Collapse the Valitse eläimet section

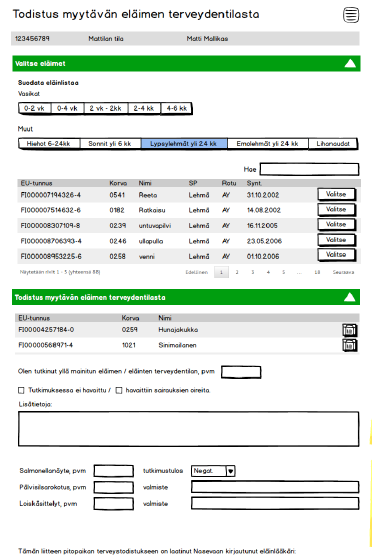click(350, 64)
